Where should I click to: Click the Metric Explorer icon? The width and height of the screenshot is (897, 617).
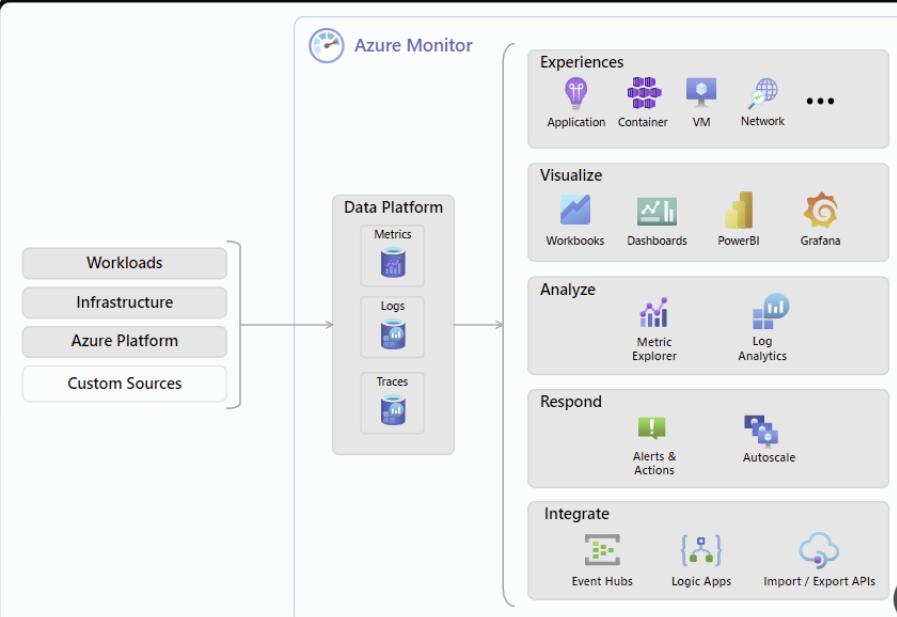pos(654,312)
